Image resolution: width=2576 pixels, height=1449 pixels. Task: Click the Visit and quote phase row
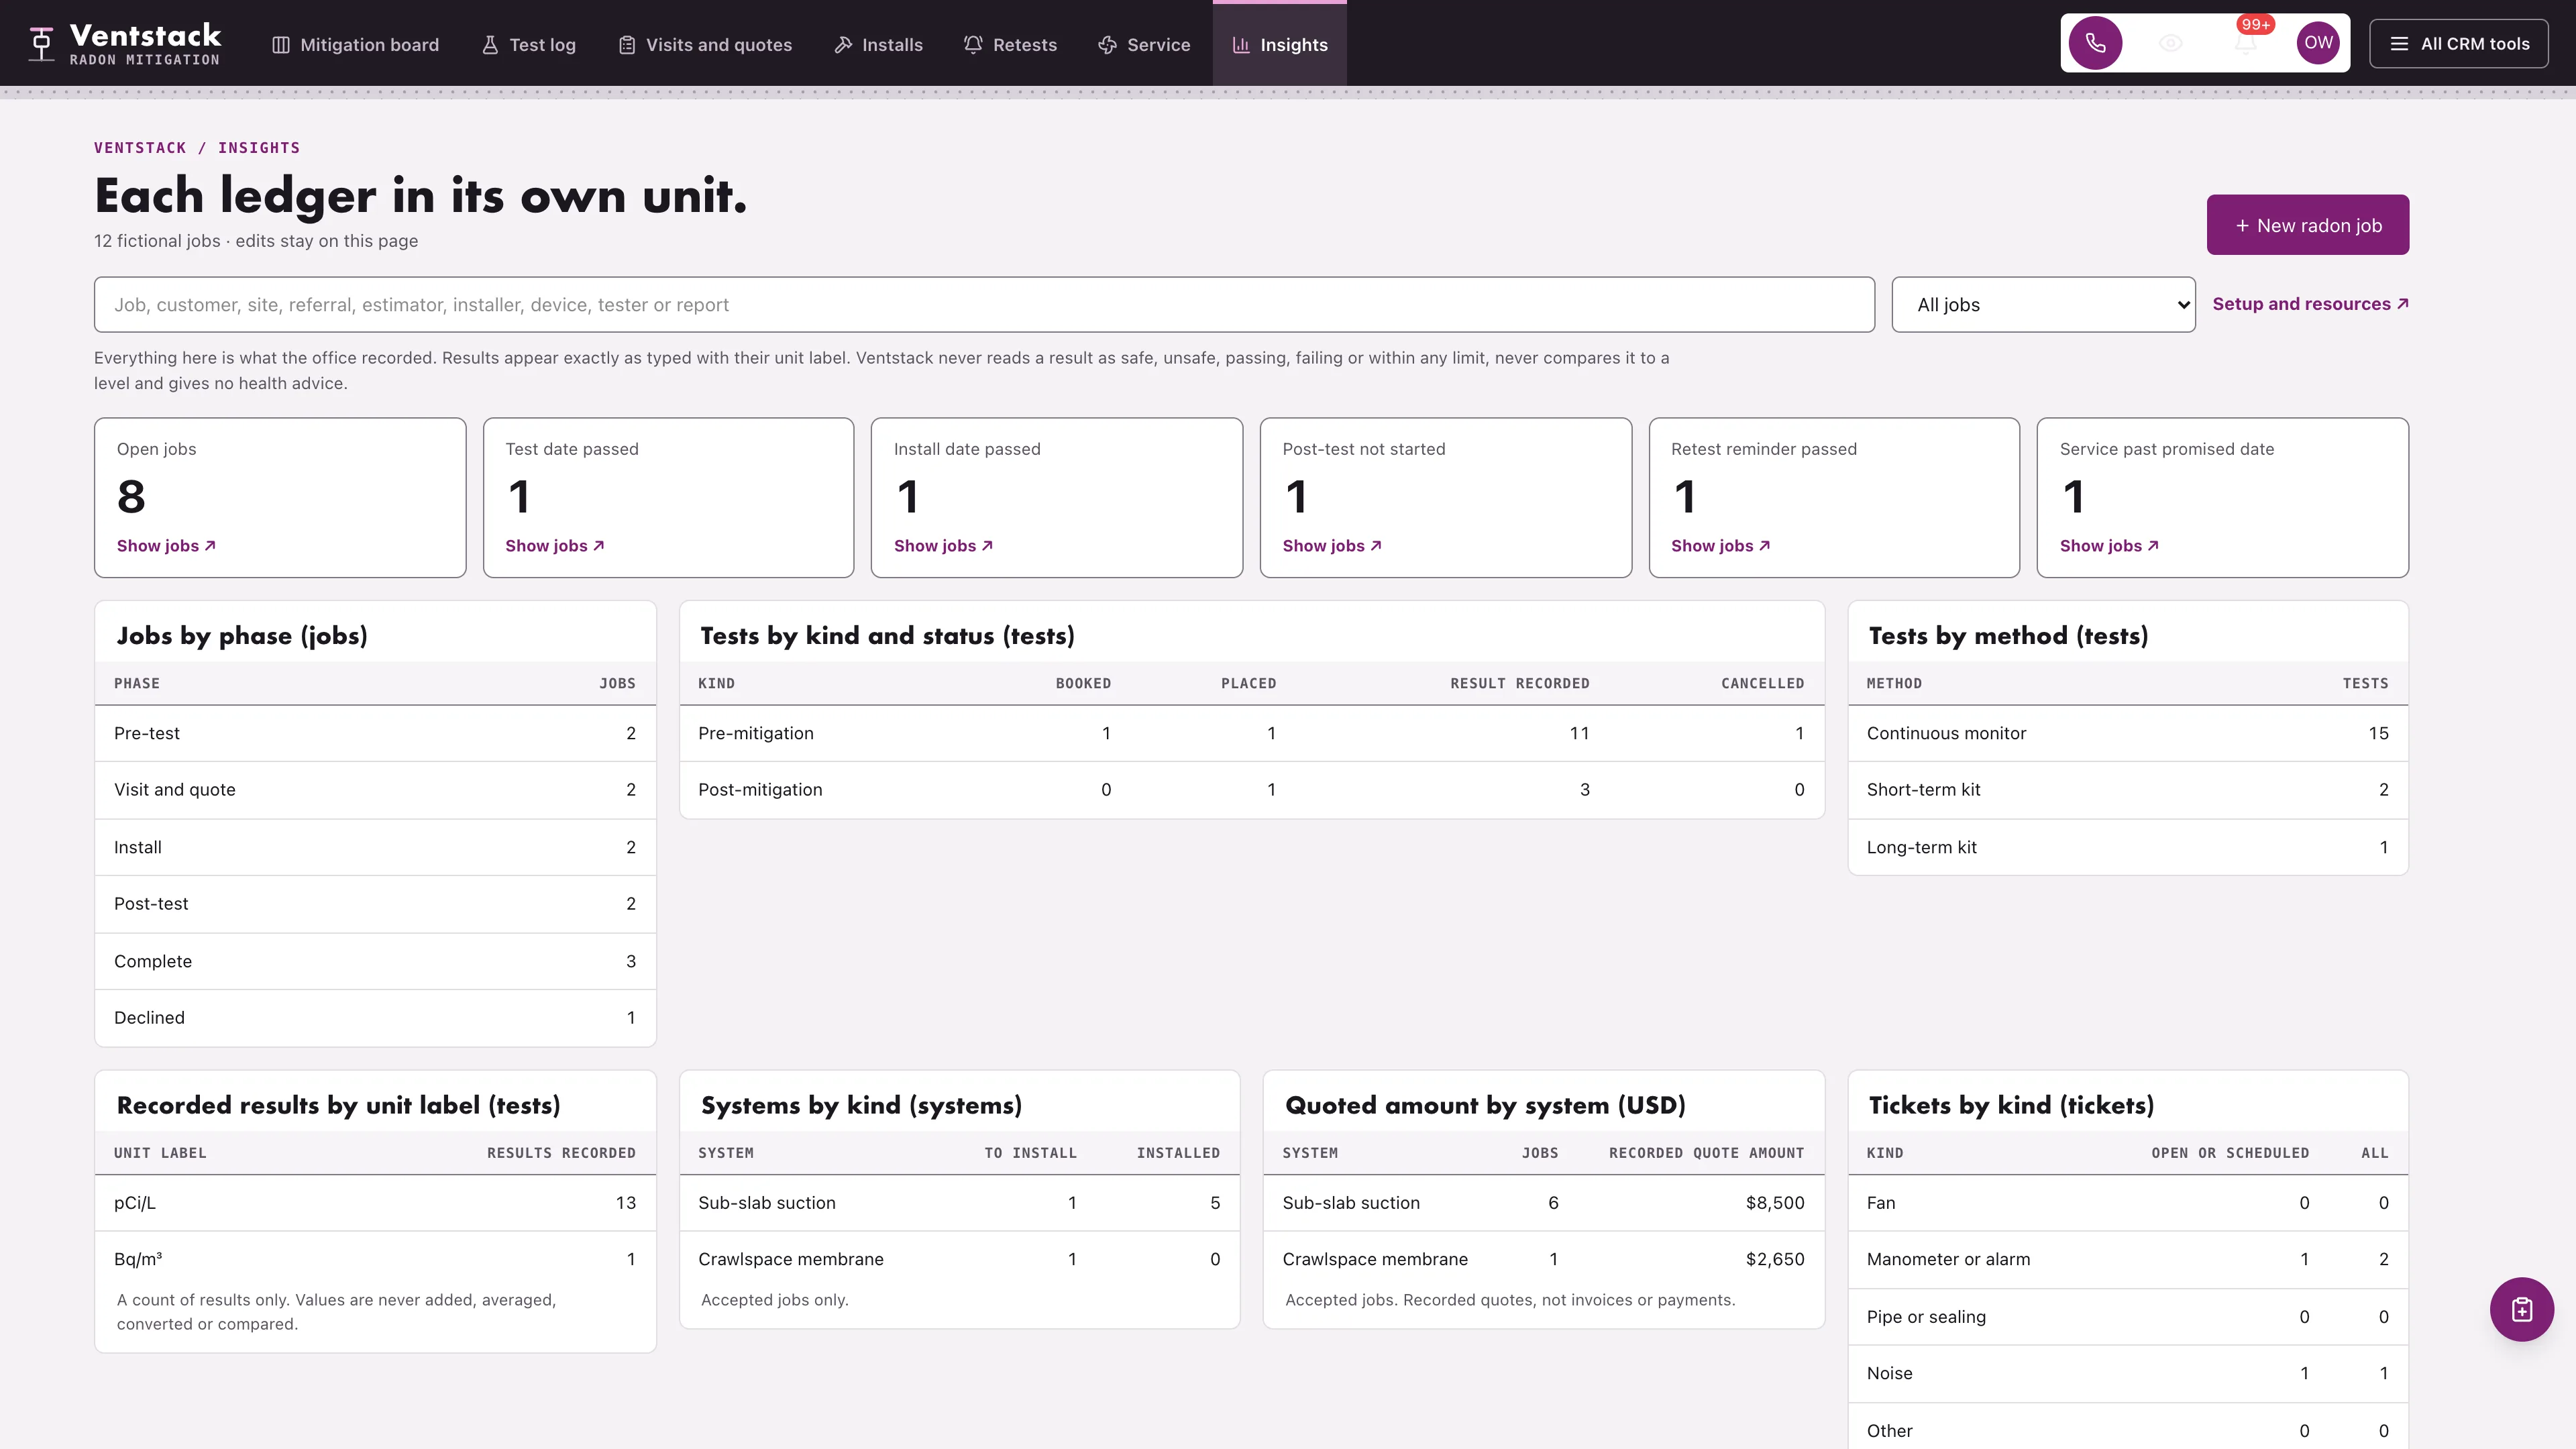coord(375,790)
